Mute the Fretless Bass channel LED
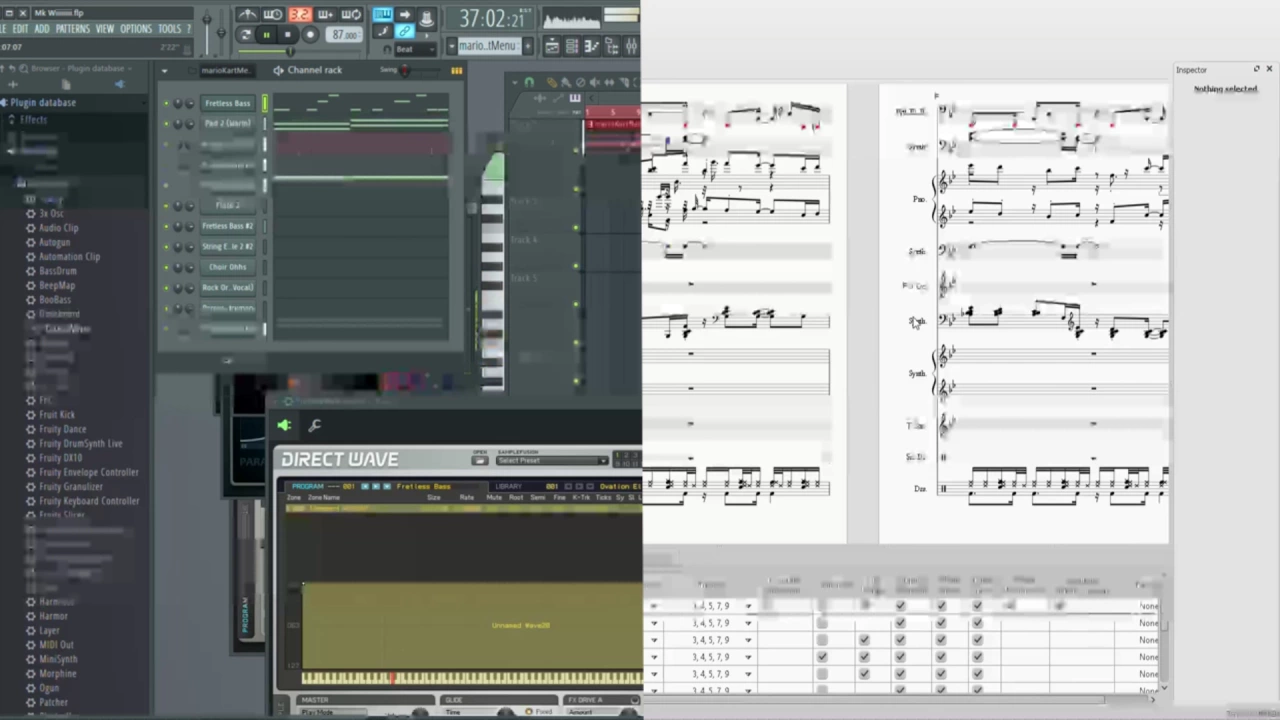1280x720 pixels. tap(166, 103)
